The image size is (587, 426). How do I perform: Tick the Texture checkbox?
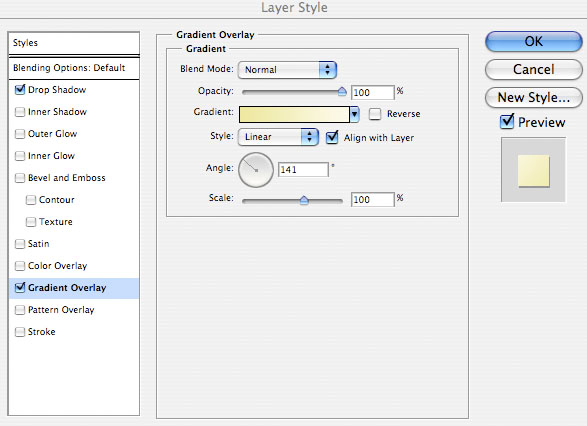(31, 222)
